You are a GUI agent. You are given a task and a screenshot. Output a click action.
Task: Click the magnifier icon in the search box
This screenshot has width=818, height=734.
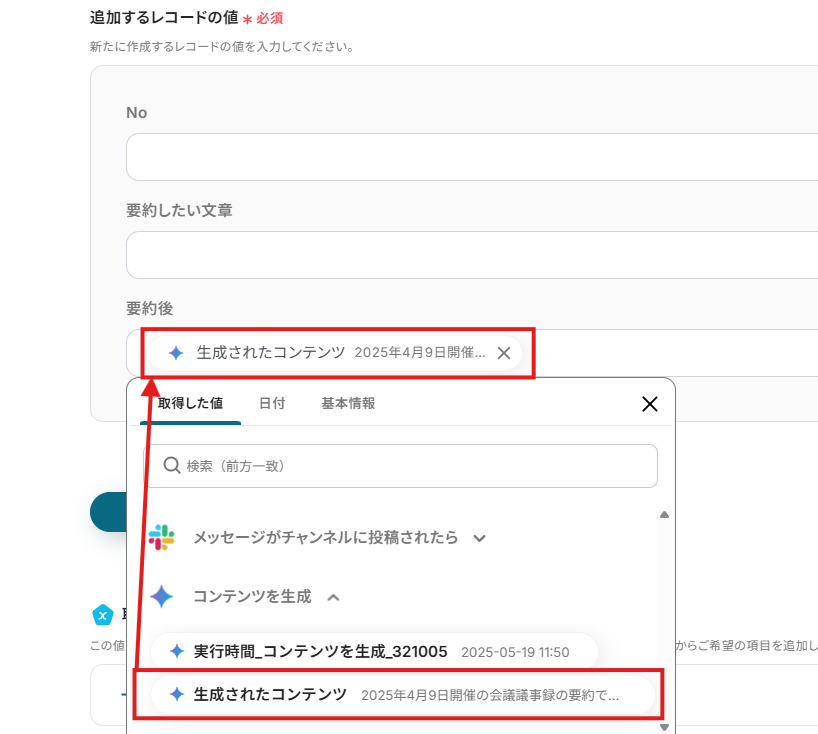(171, 466)
